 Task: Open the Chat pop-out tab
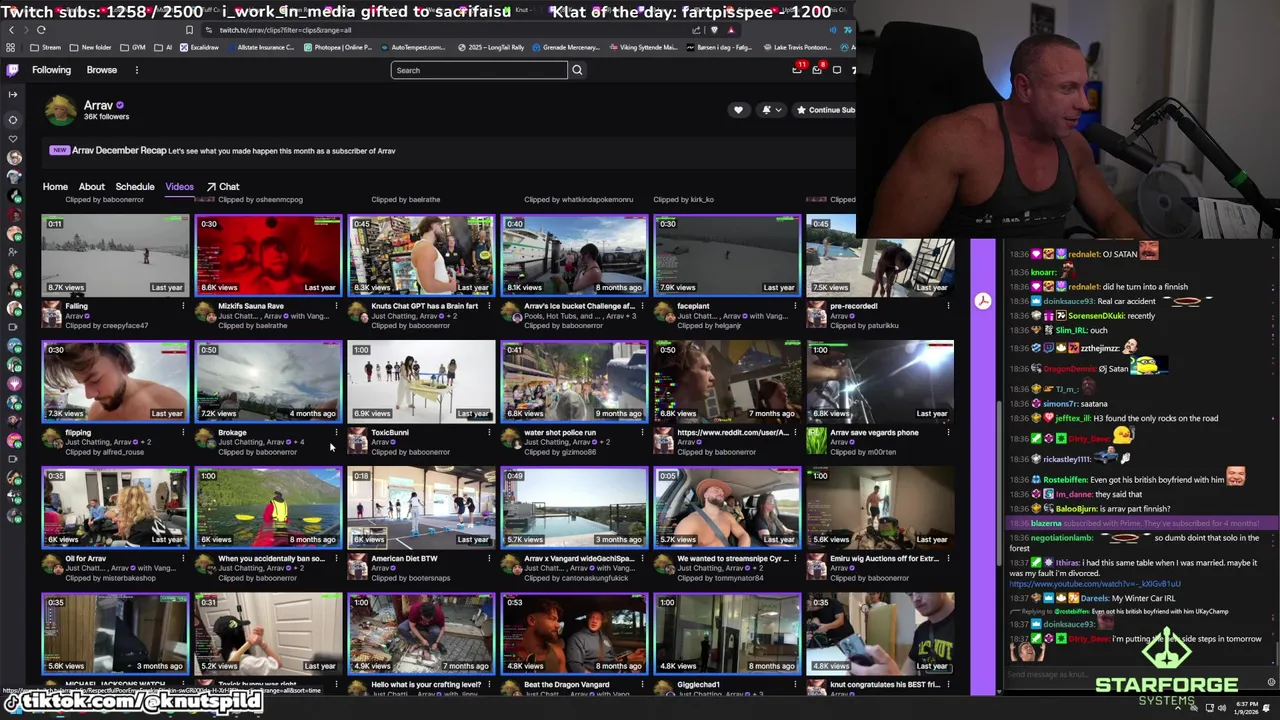pos(223,187)
